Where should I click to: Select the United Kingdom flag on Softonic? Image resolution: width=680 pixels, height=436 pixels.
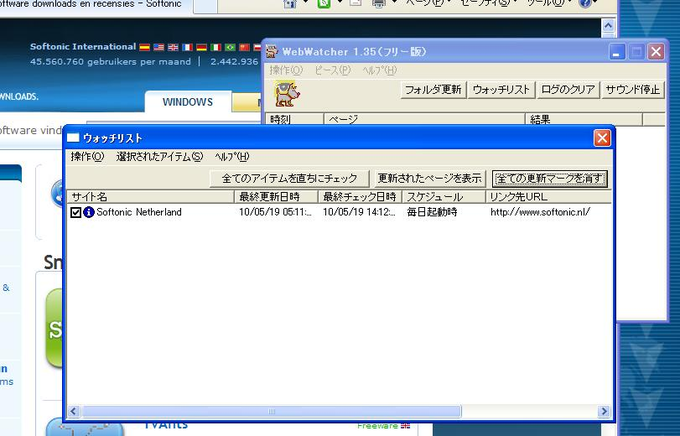[x=173, y=47]
